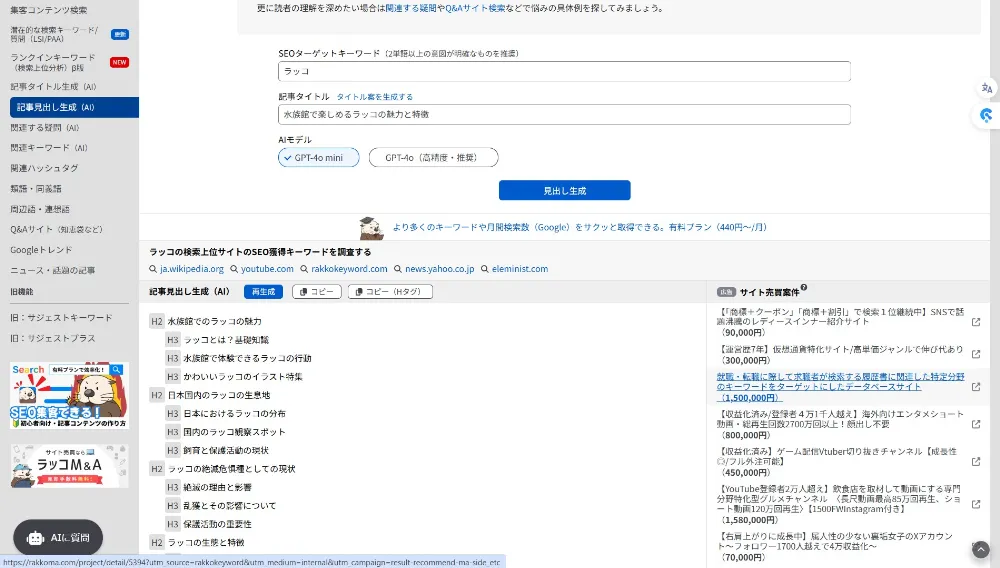This screenshot has width=1000, height=568.
Task: Open 旧:サジェストプラス item
Action: pos(52,338)
